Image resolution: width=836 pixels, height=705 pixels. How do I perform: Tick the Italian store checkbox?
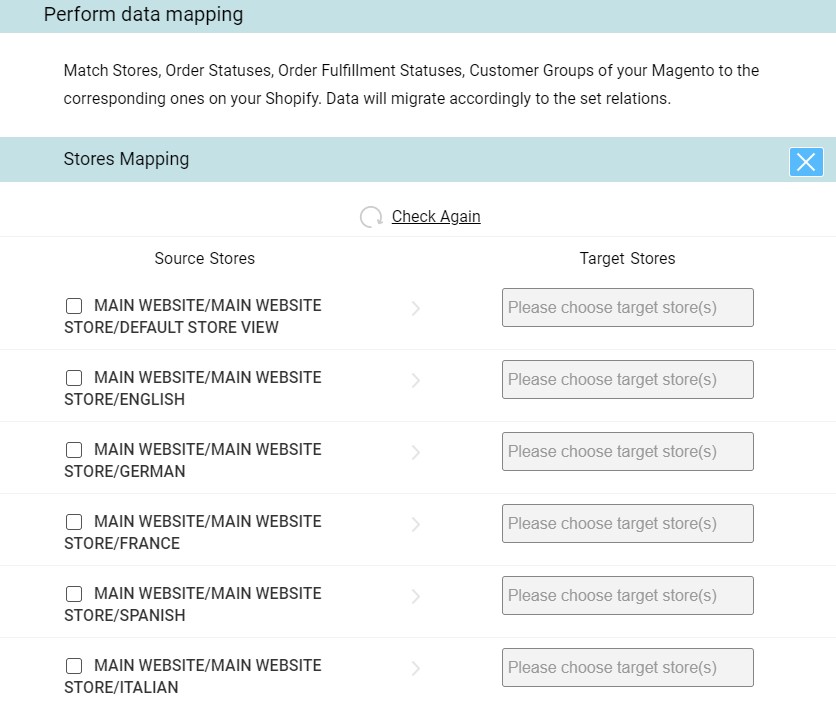tap(74, 666)
